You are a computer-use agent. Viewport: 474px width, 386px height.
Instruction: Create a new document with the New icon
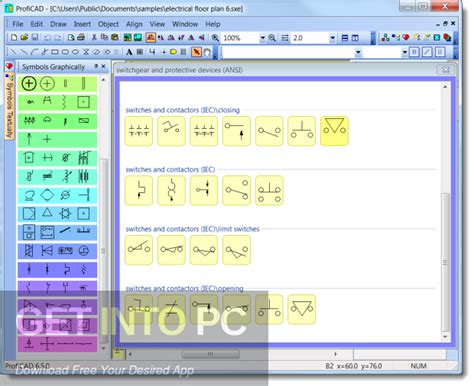[14, 38]
